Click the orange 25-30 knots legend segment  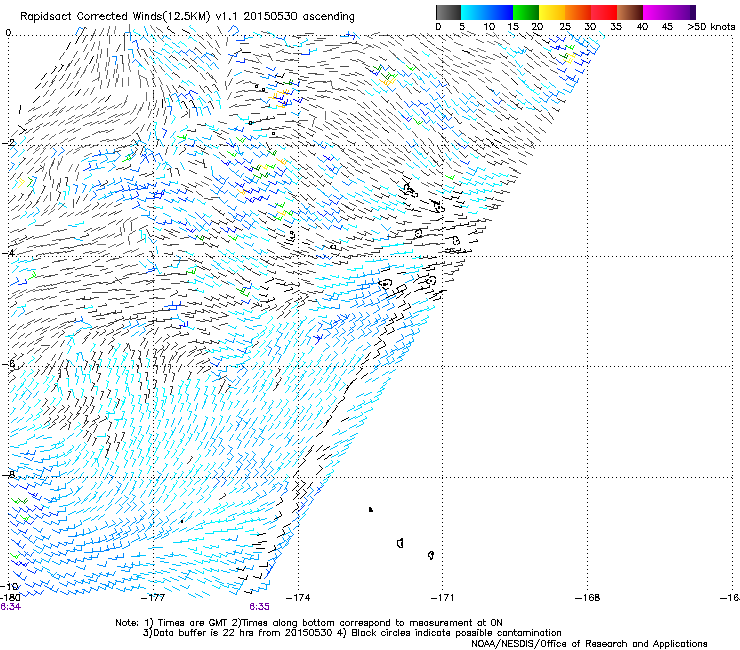click(578, 12)
